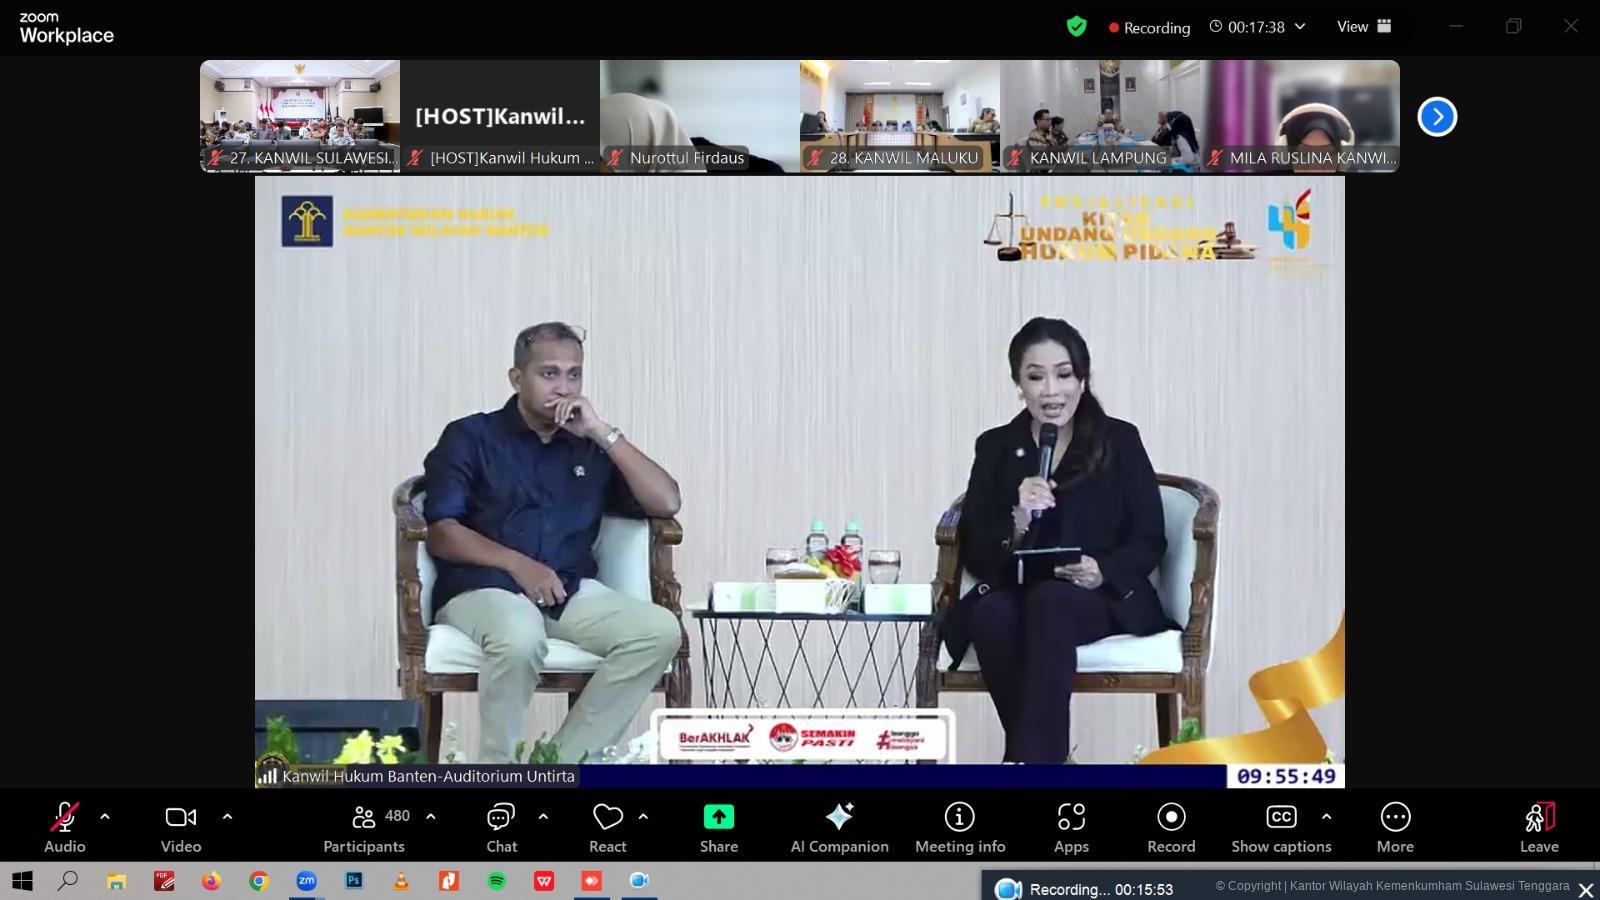The image size is (1600, 900).
Task: Open Meeting info panel
Action: [959, 828]
